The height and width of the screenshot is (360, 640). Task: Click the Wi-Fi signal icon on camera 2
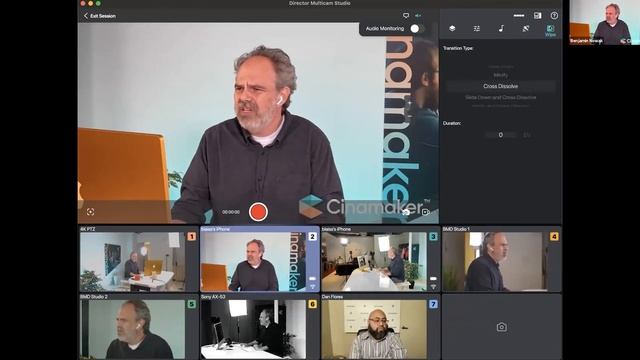tap(312, 287)
